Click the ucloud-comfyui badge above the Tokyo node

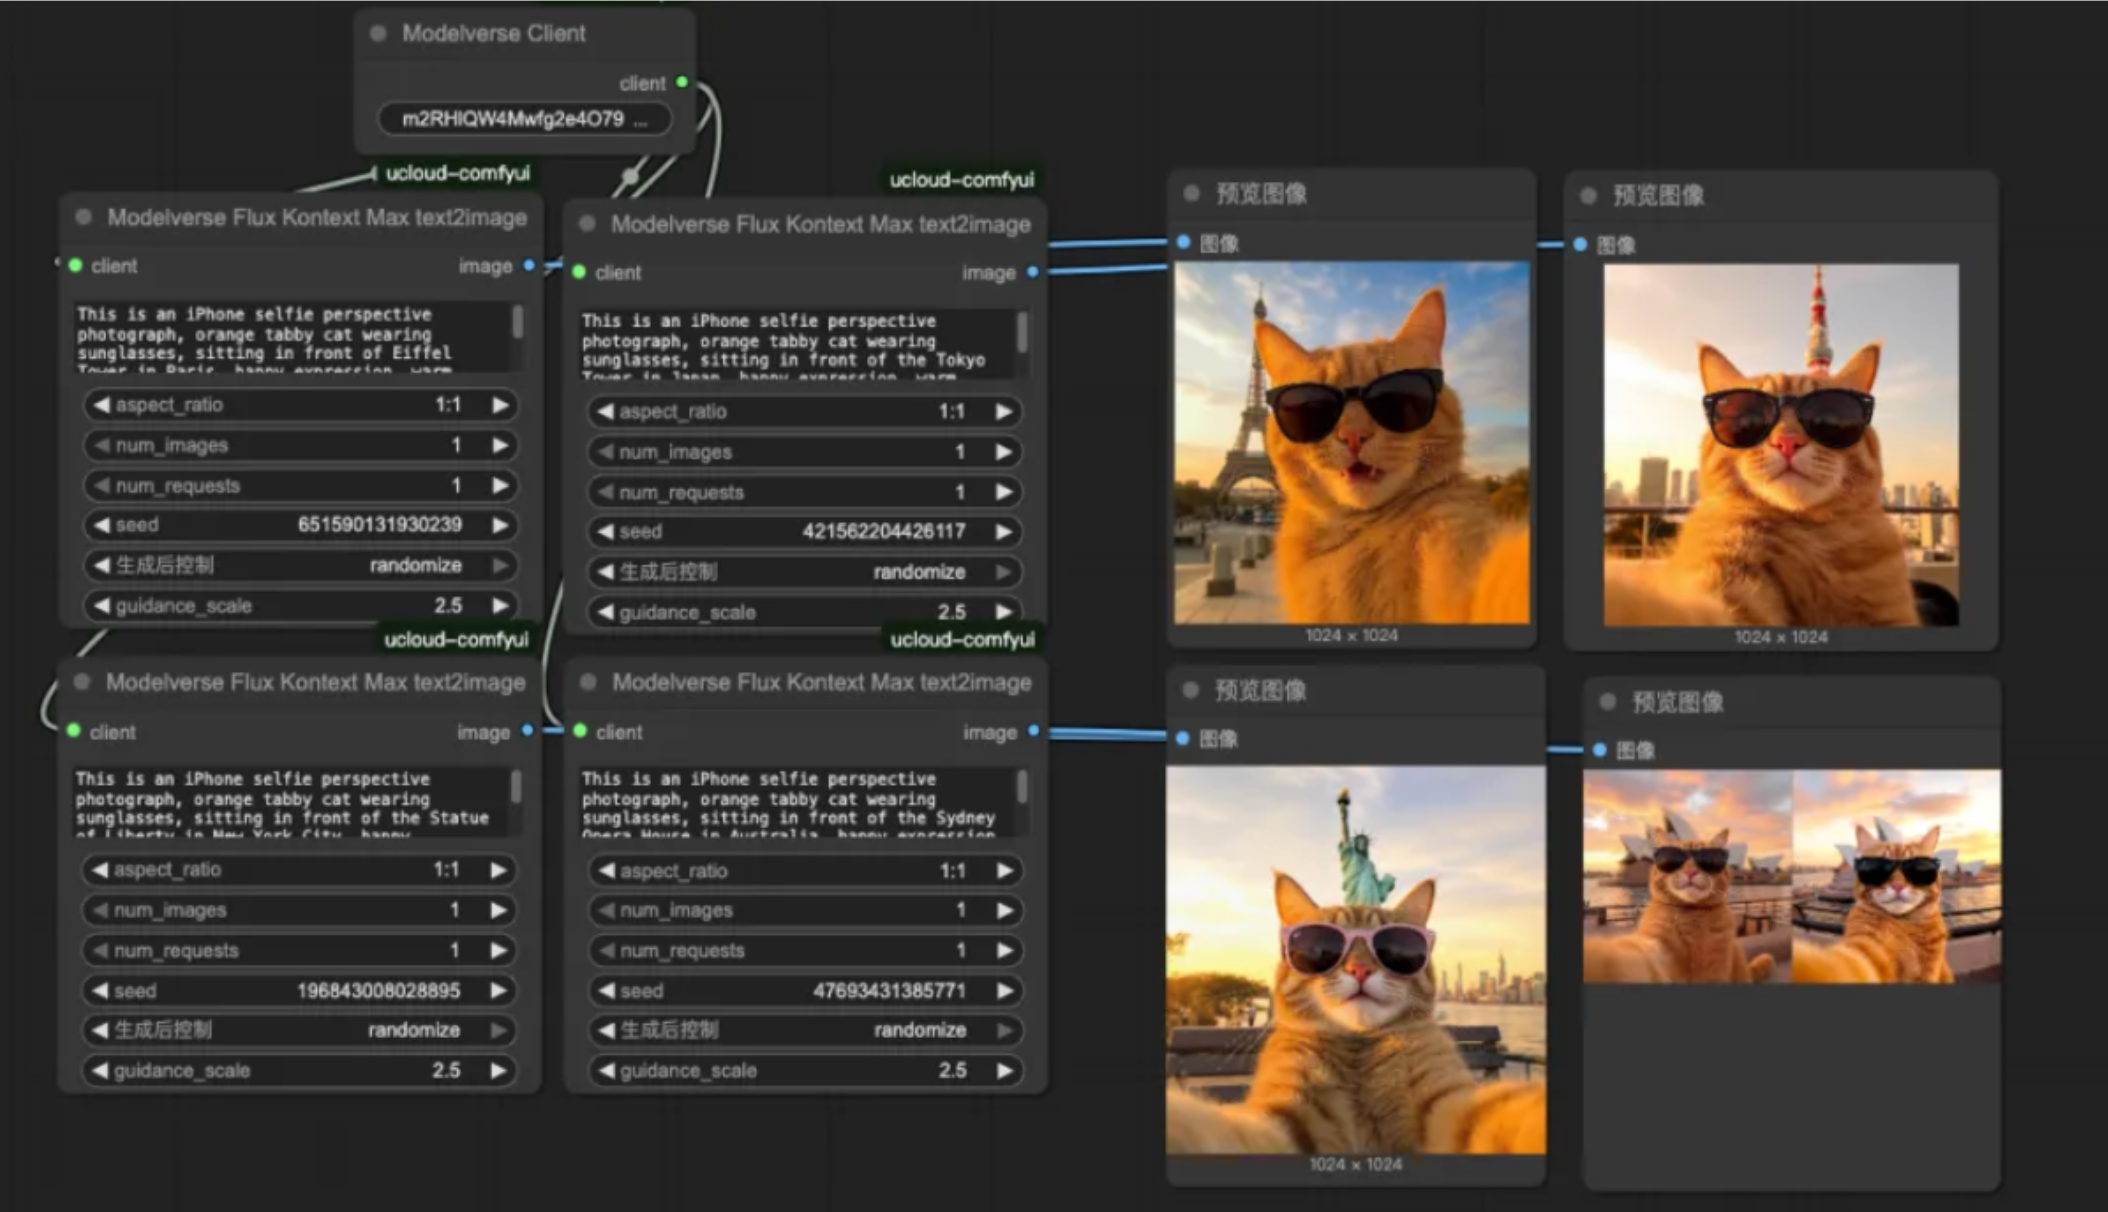[x=961, y=180]
